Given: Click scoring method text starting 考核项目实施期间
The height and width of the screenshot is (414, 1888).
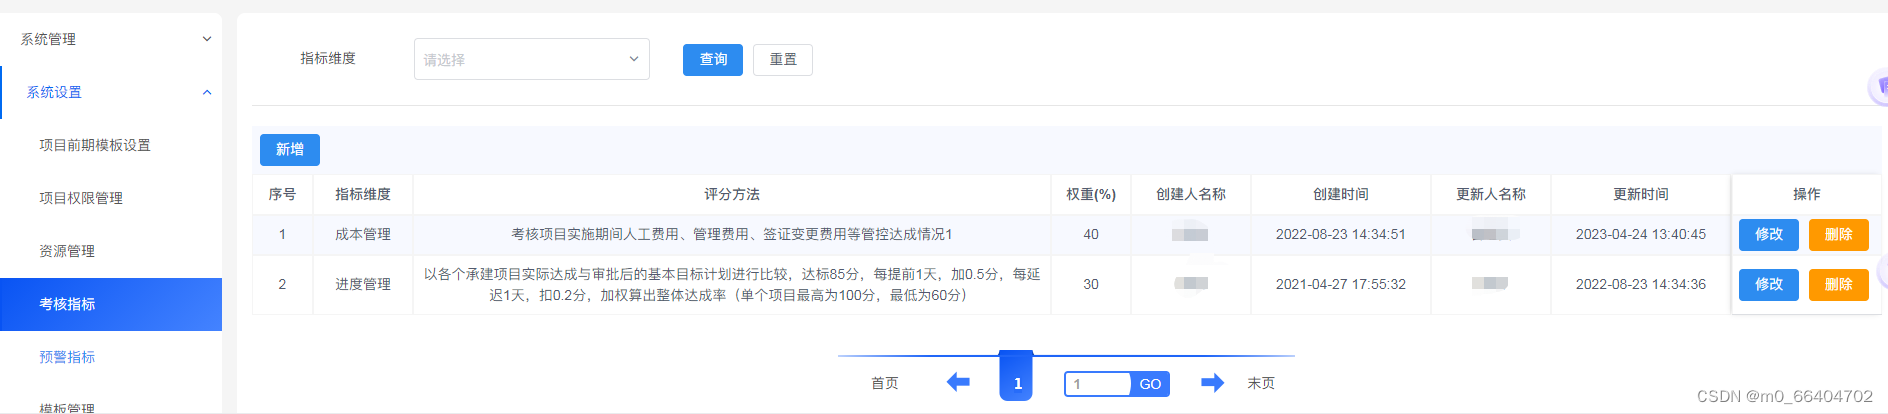Looking at the screenshot, I should [x=732, y=234].
